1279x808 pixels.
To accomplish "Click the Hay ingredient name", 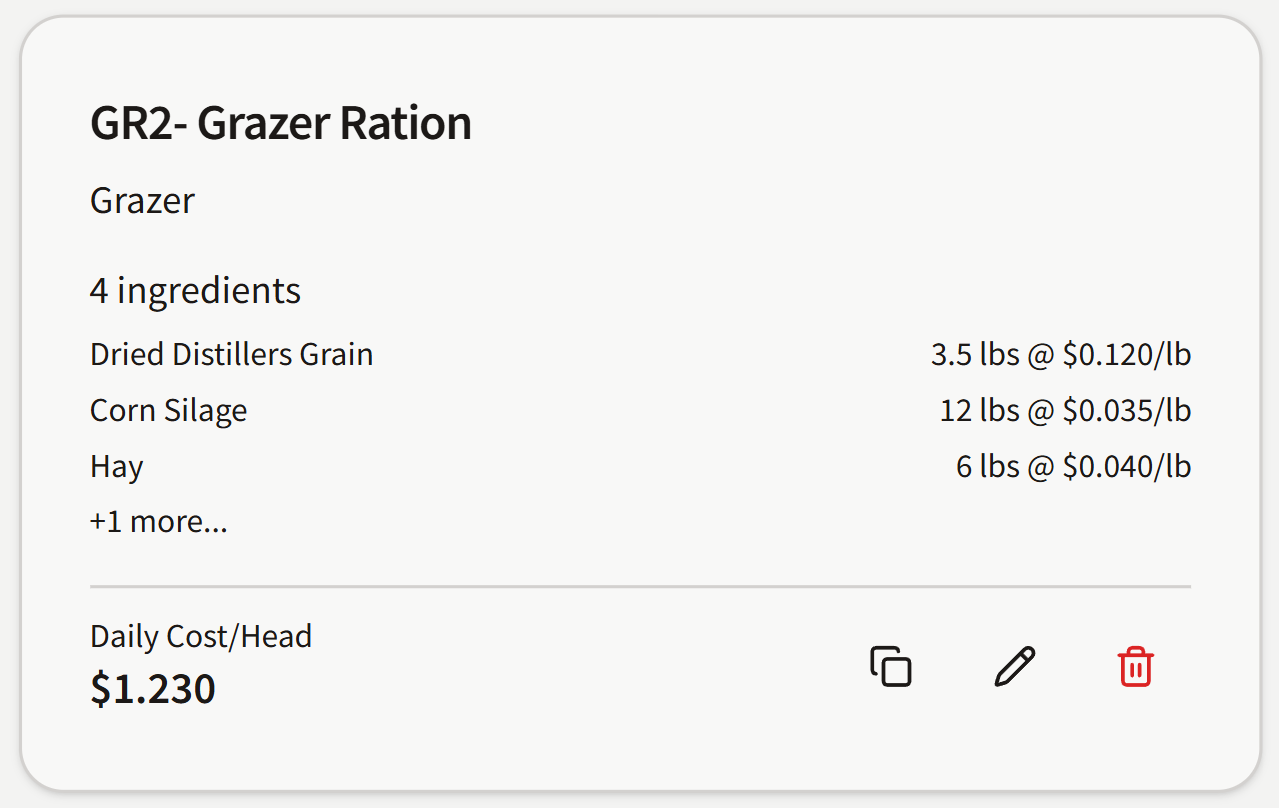I will pos(116,467).
